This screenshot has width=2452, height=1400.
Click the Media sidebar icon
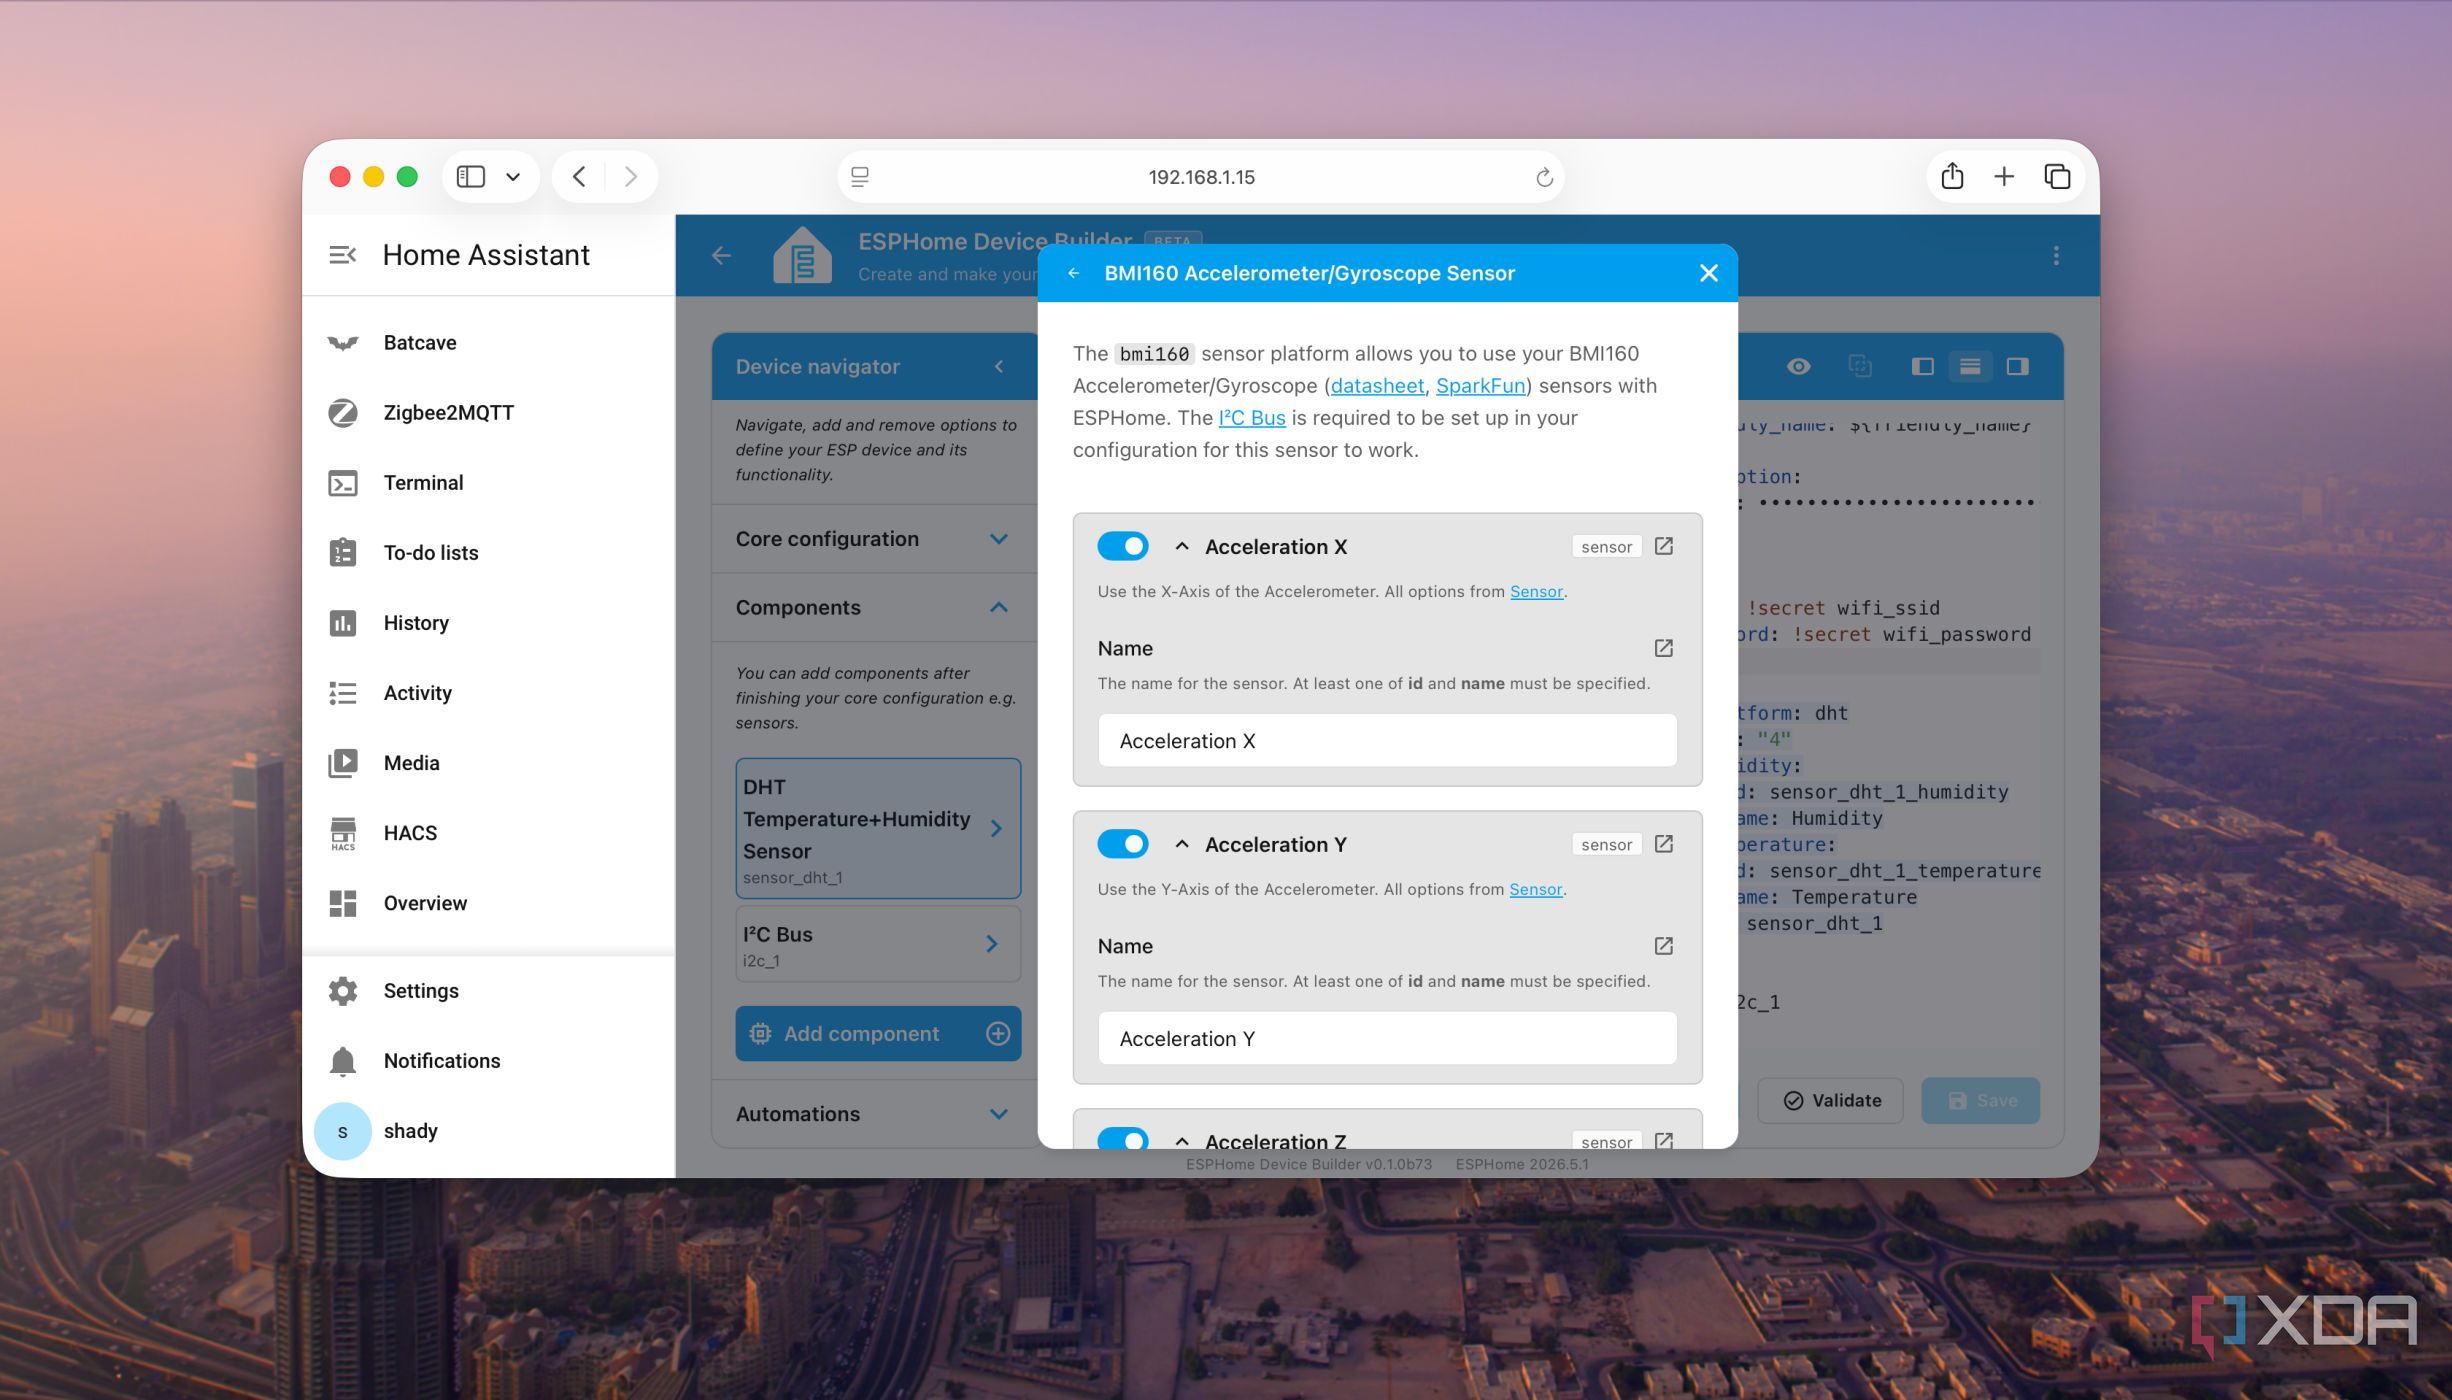342,763
